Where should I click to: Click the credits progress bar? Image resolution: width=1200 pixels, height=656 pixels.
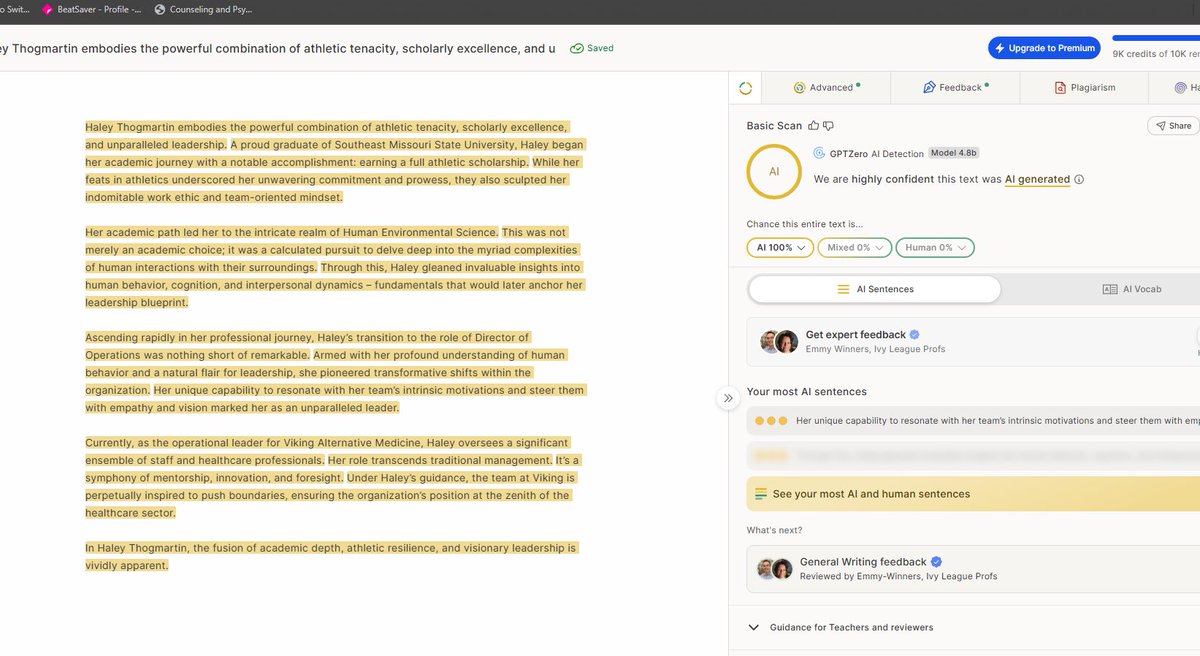(x=1156, y=37)
